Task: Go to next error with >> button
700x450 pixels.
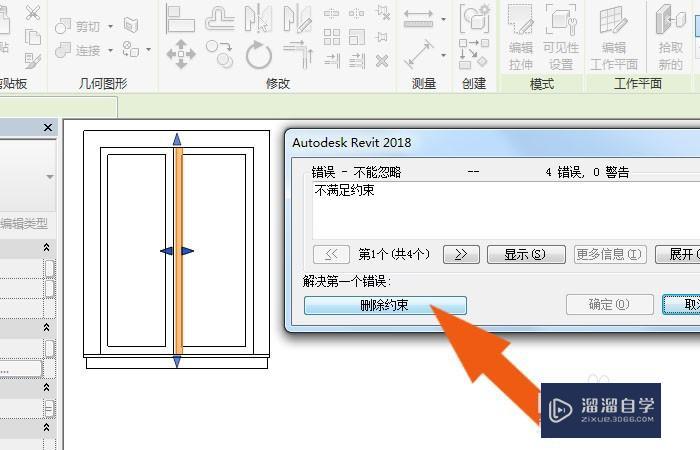Action: pos(461,254)
